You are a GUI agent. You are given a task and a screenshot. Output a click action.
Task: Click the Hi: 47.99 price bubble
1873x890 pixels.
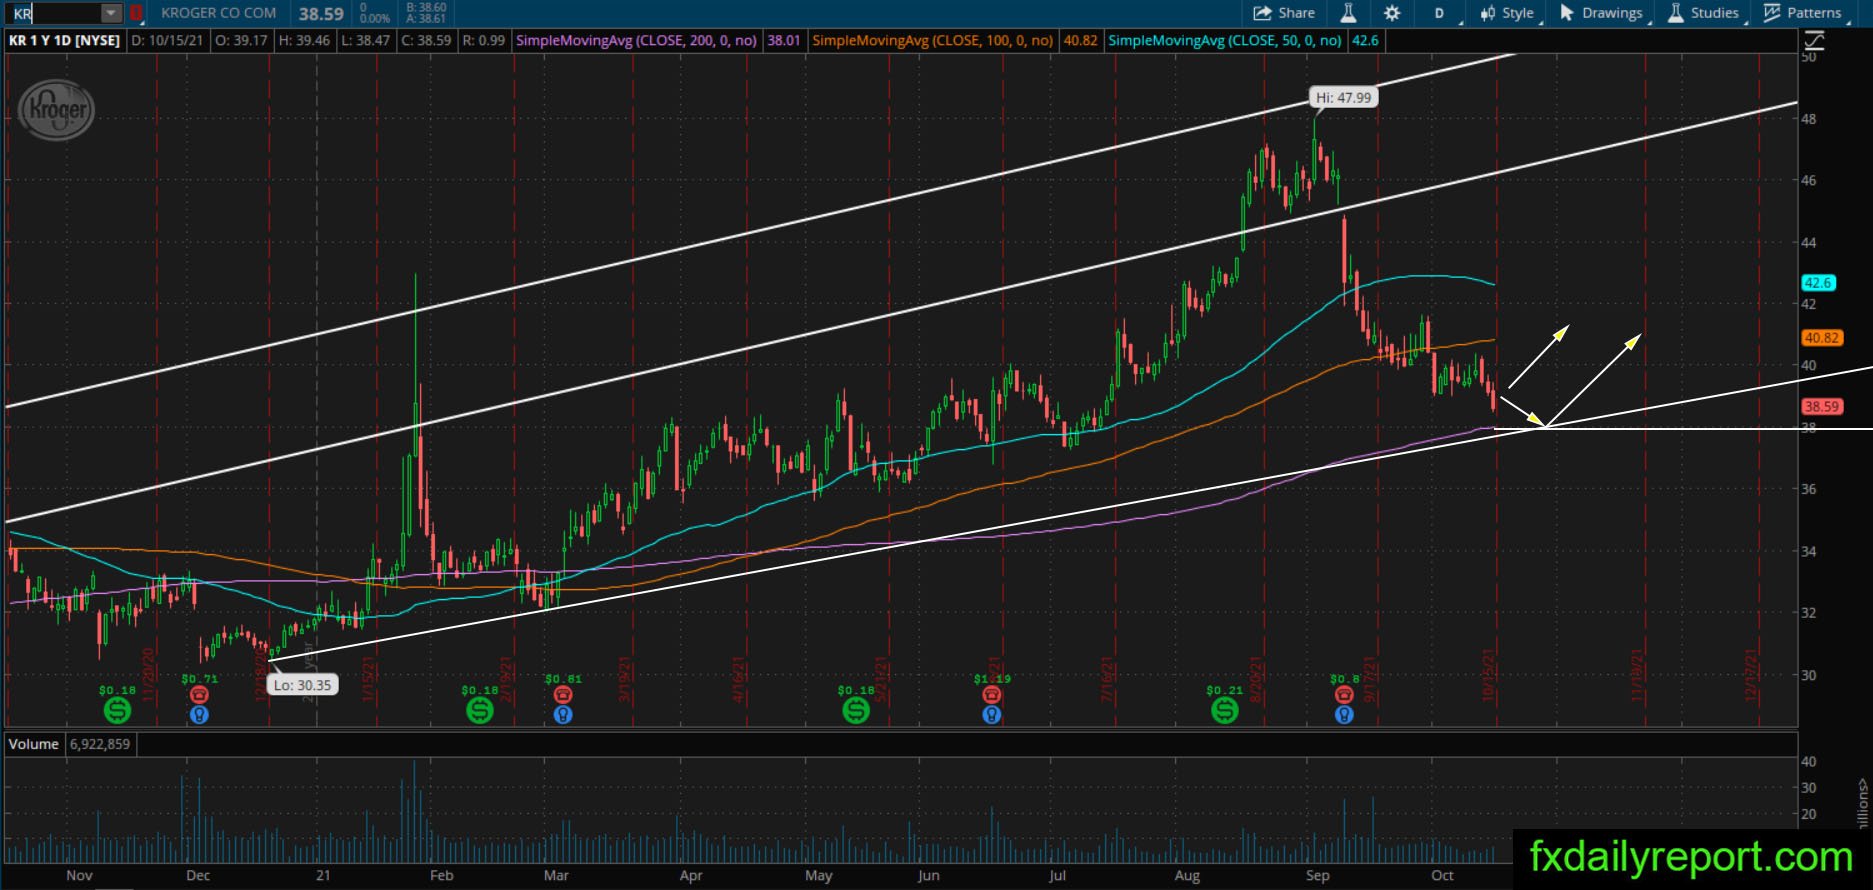[1344, 98]
